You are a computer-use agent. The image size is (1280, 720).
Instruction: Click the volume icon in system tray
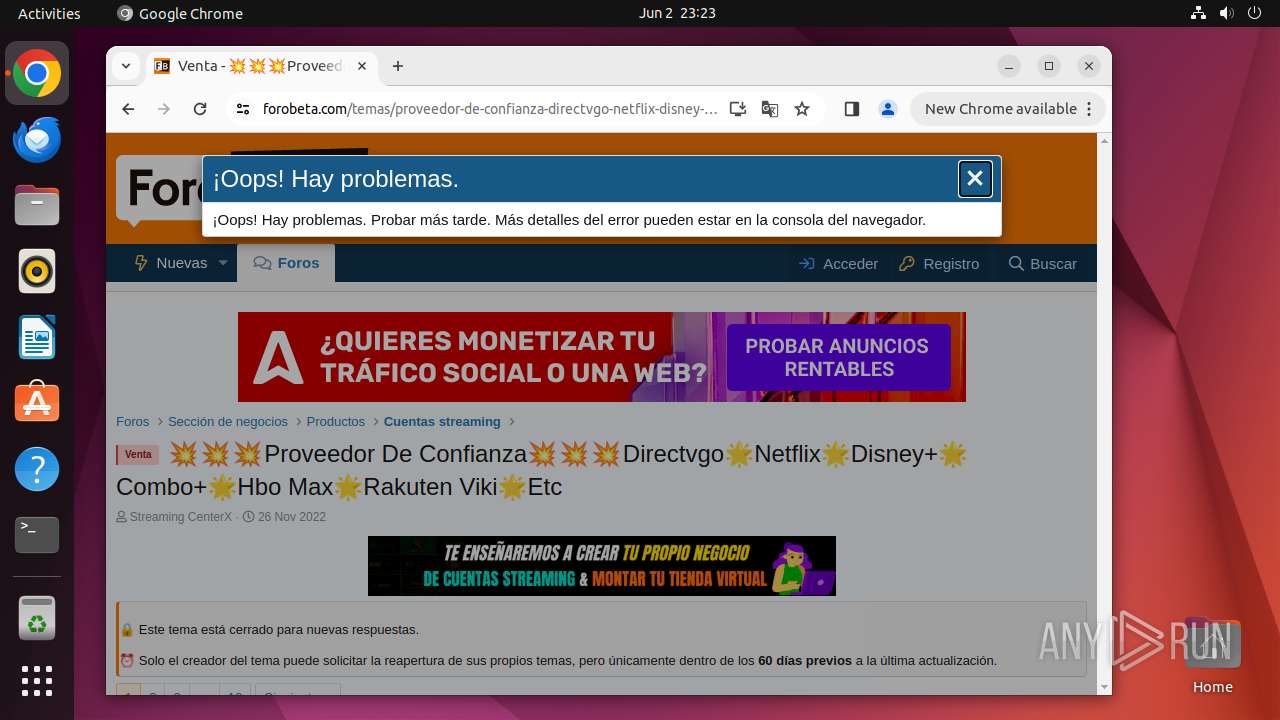click(x=1226, y=13)
